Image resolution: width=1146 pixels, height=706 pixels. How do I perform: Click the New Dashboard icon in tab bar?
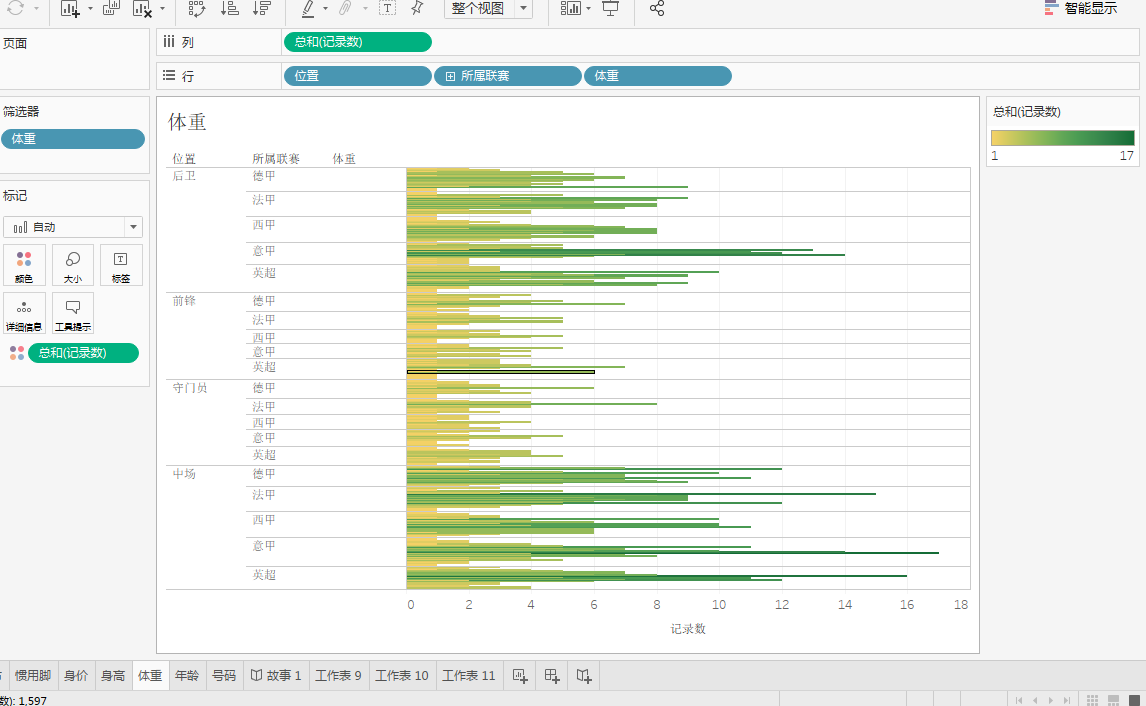pyautogui.click(x=552, y=676)
